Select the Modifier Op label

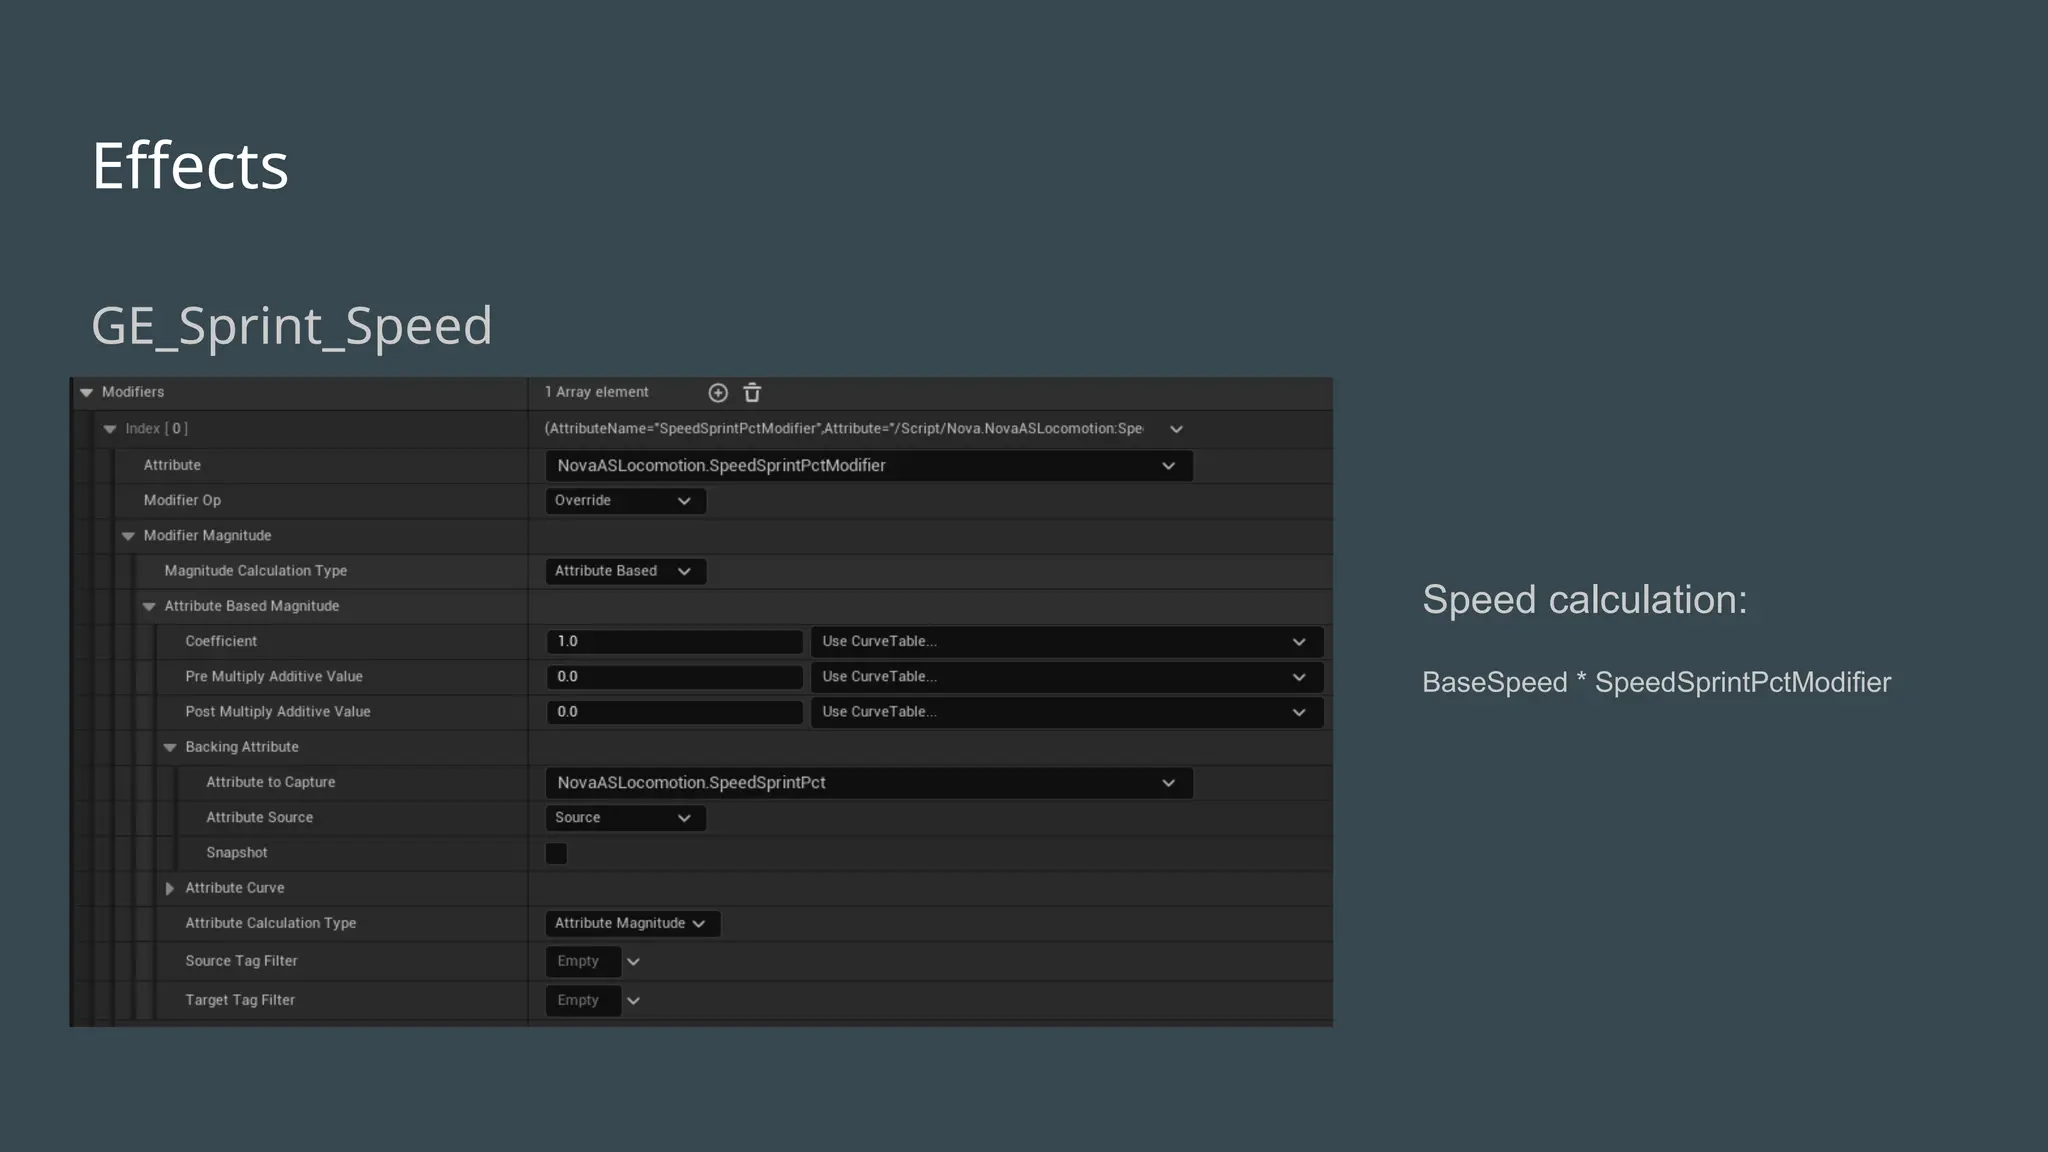(182, 500)
